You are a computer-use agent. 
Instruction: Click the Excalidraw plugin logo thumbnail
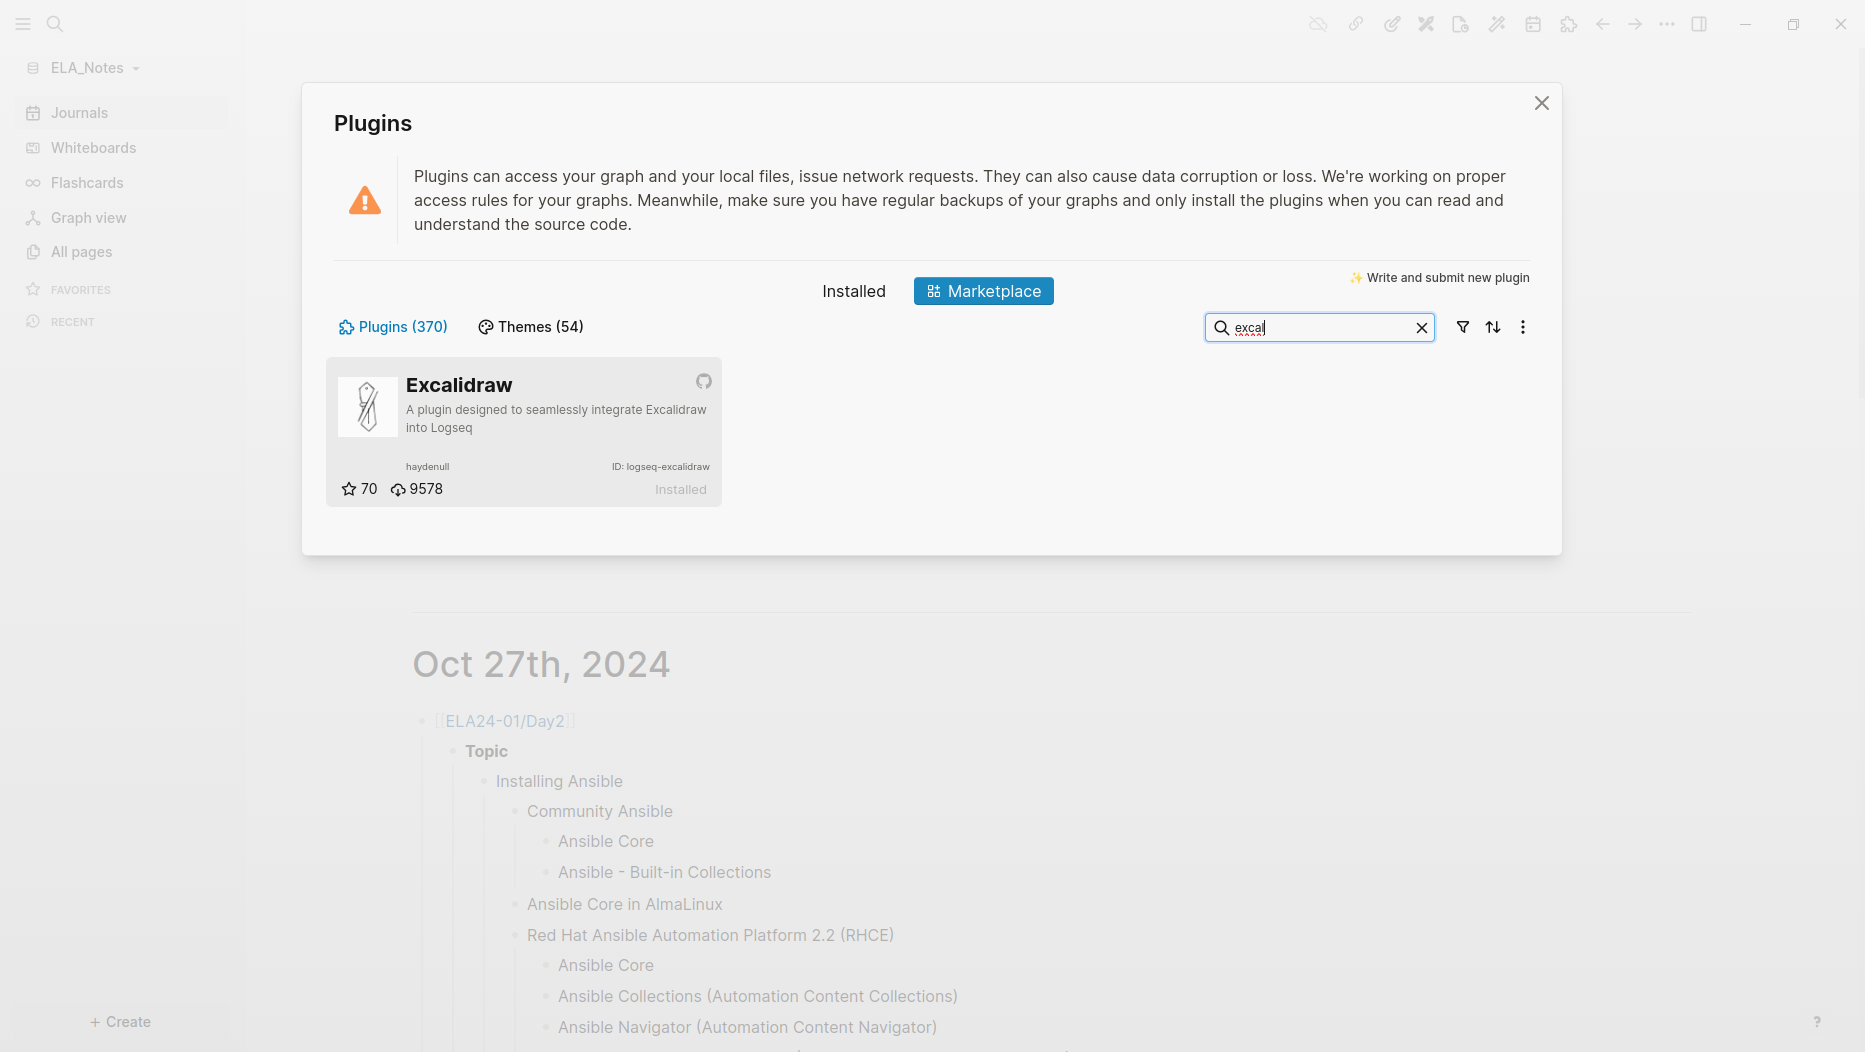[x=368, y=407]
